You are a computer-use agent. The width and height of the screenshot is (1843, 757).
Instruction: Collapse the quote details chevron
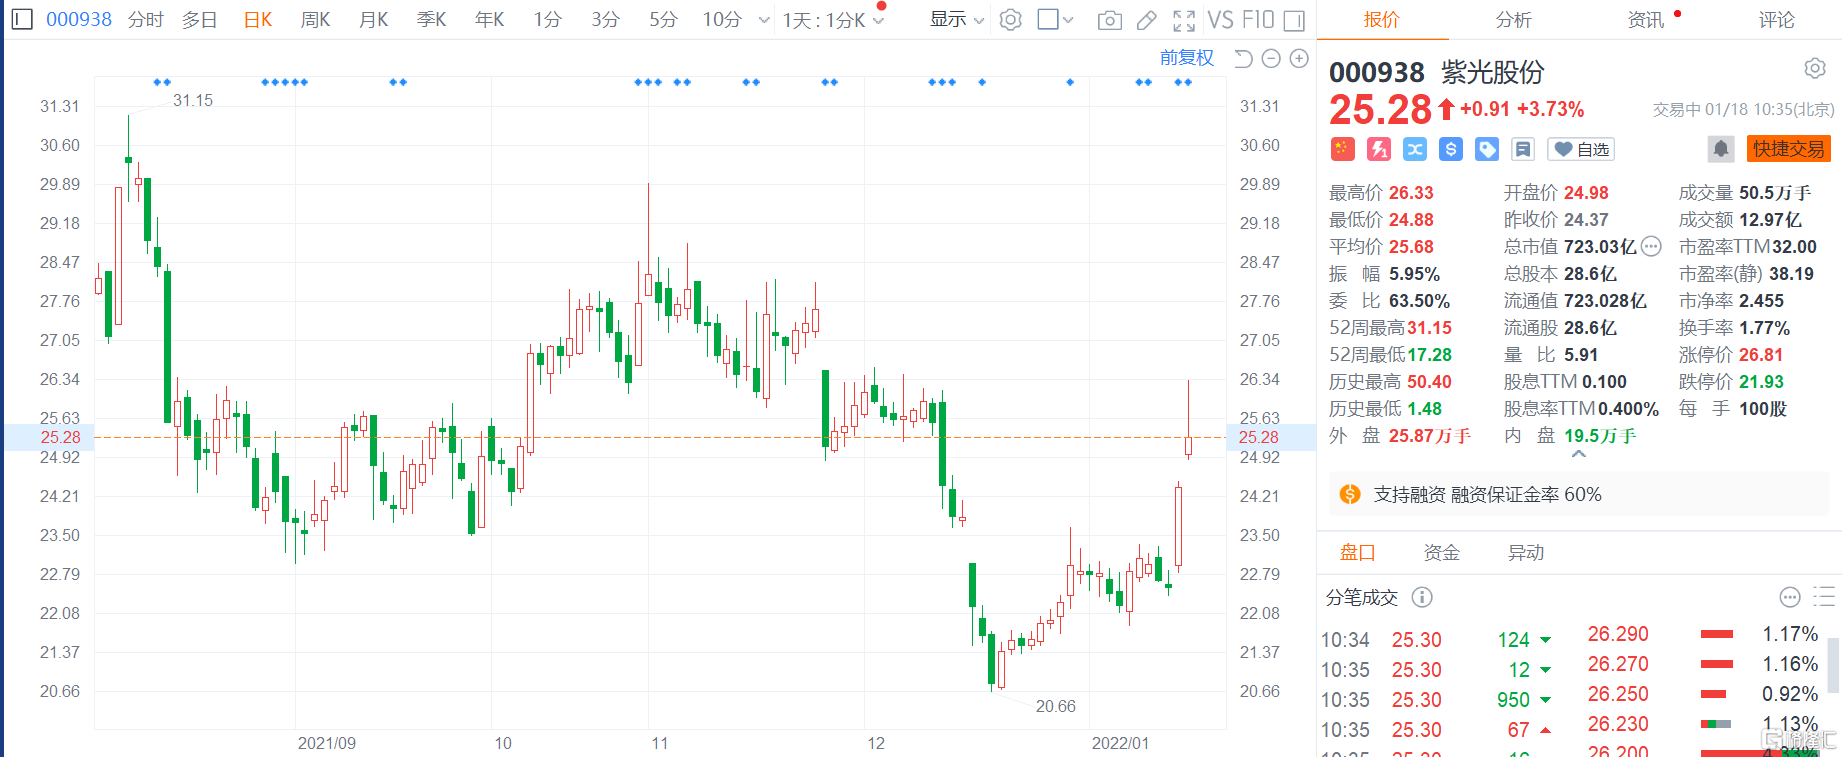tap(1579, 454)
